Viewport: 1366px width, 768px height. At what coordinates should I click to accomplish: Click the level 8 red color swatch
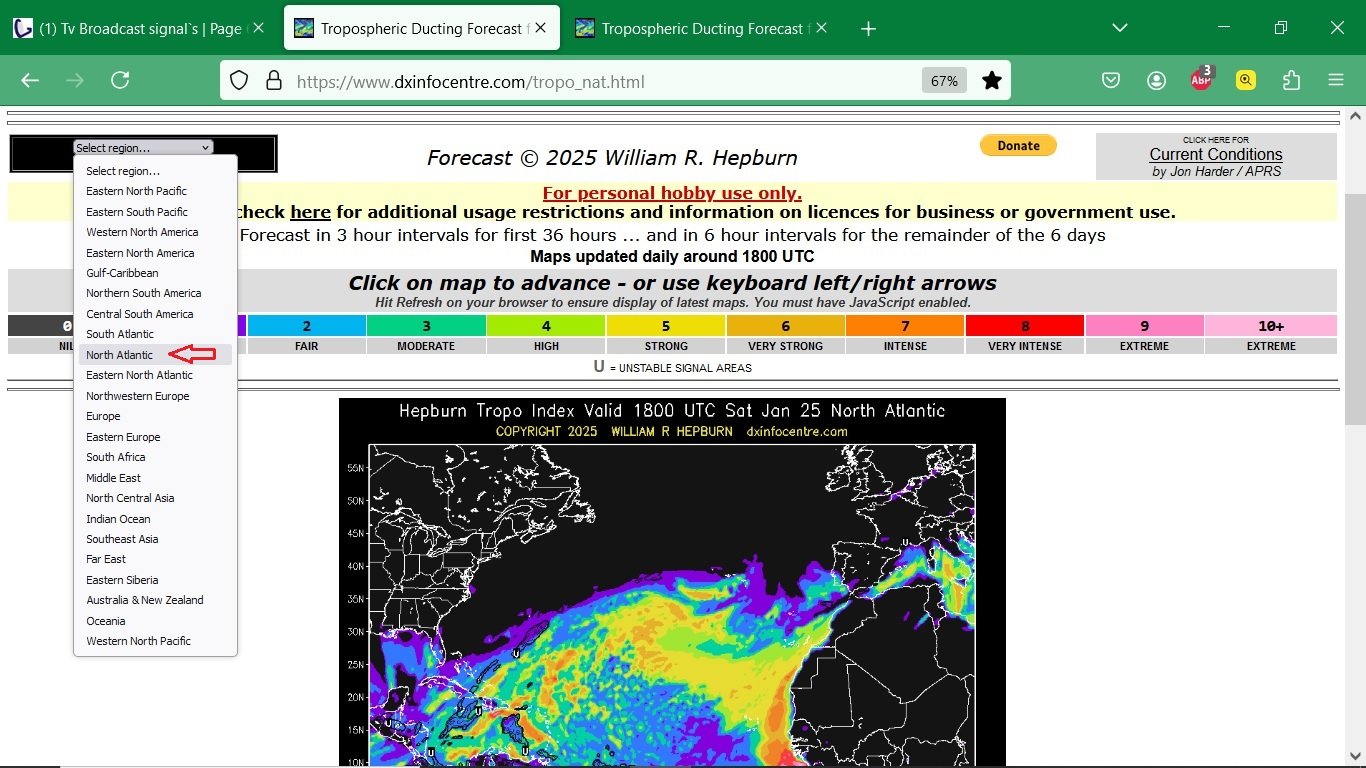pos(1025,326)
